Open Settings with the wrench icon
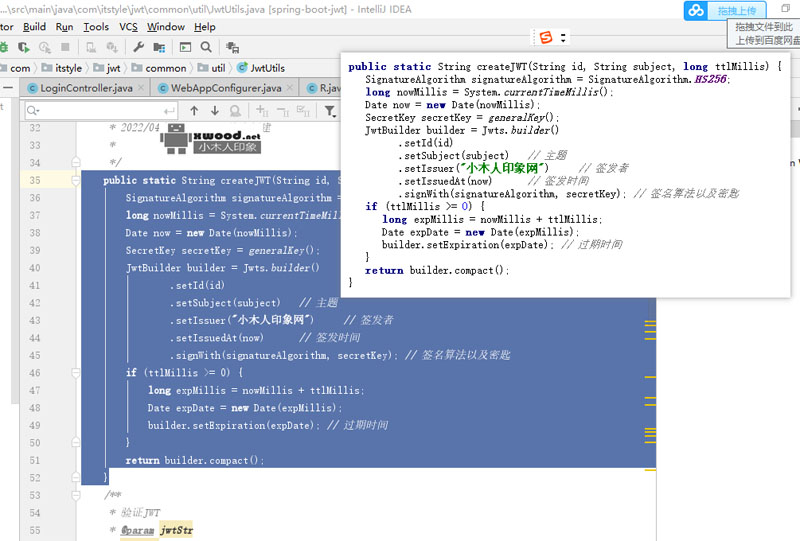800x541 pixels. click(138, 47)
